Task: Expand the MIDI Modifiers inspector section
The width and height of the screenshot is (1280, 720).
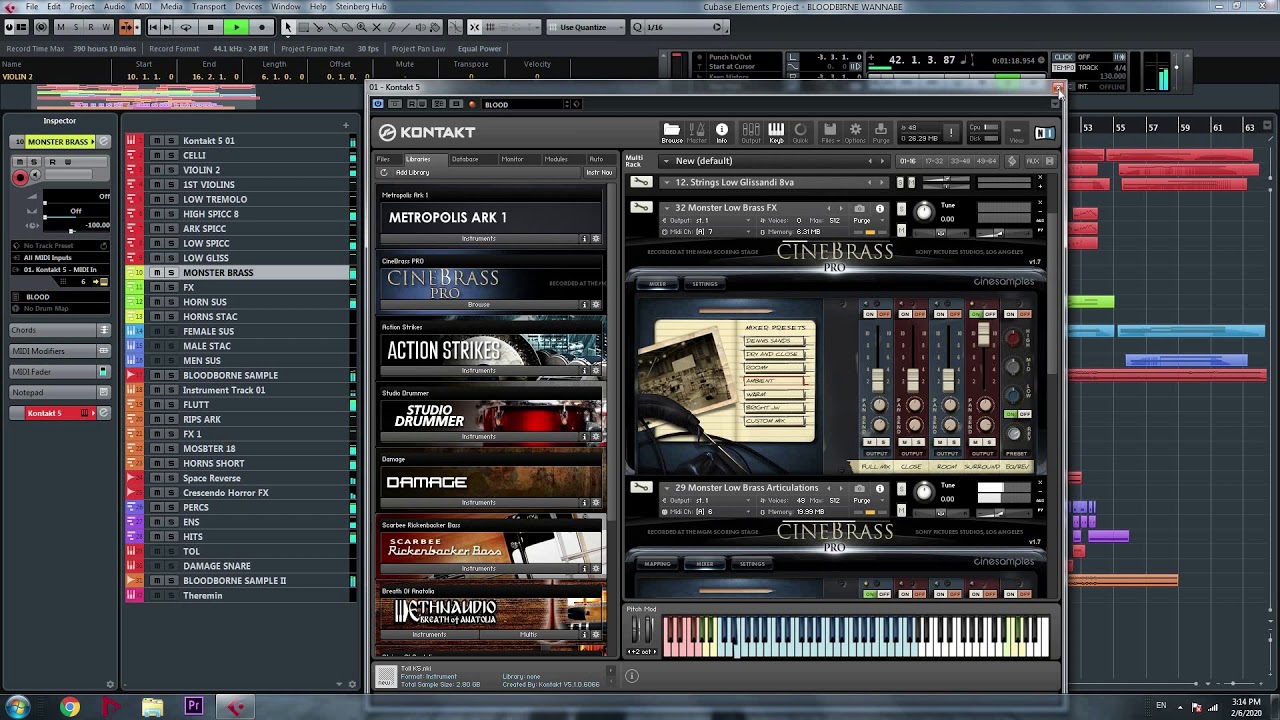Action: click(60, 351)
